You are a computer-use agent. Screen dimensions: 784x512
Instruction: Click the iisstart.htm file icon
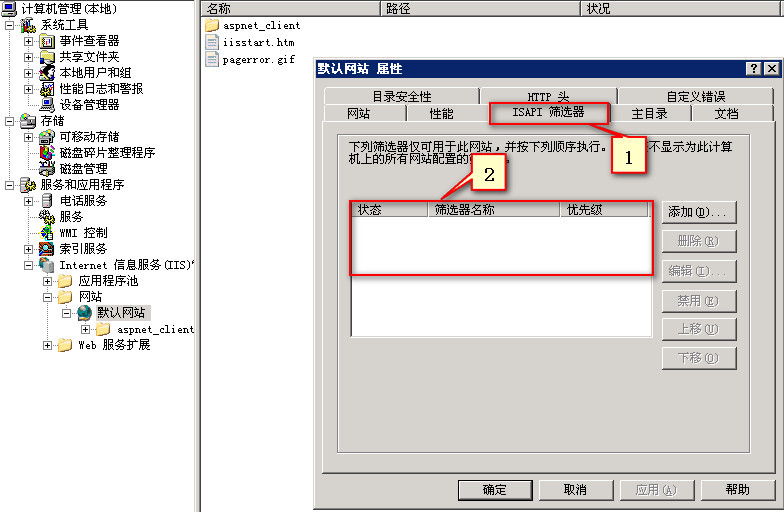[x=212, y=42]
